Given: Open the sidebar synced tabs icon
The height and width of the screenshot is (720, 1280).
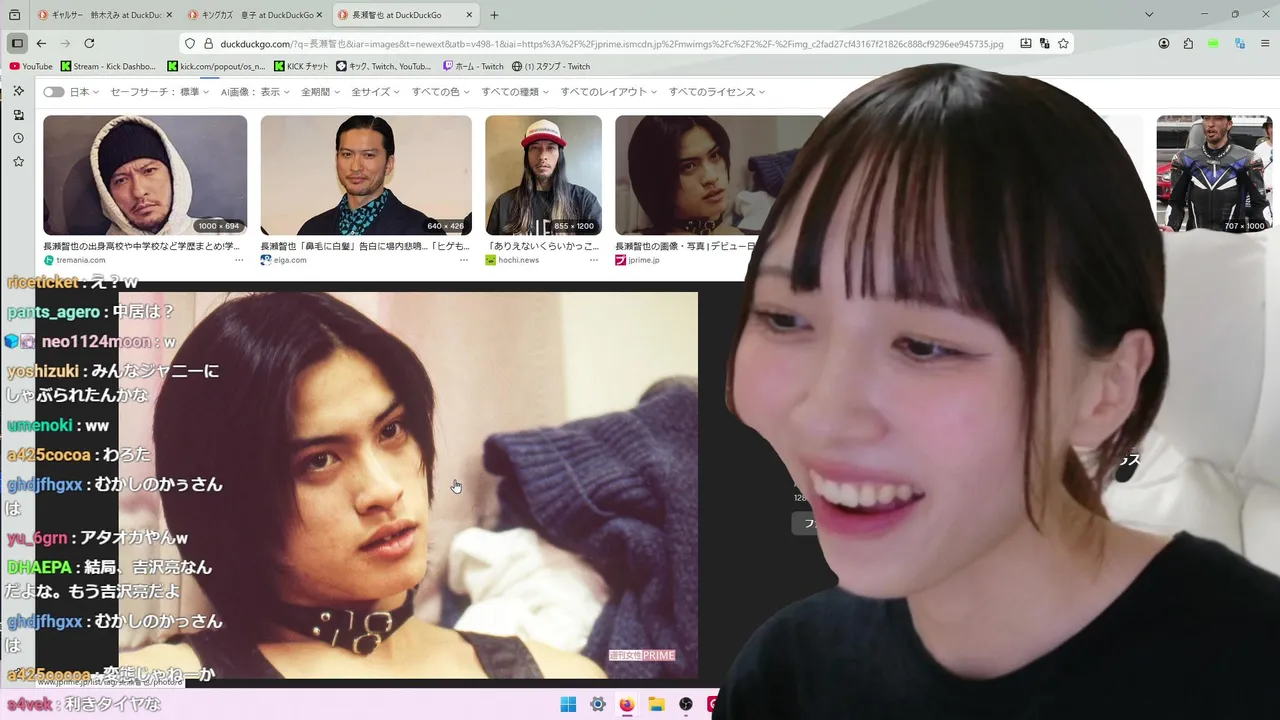Looking at the screenshot, I should point(18,115).
